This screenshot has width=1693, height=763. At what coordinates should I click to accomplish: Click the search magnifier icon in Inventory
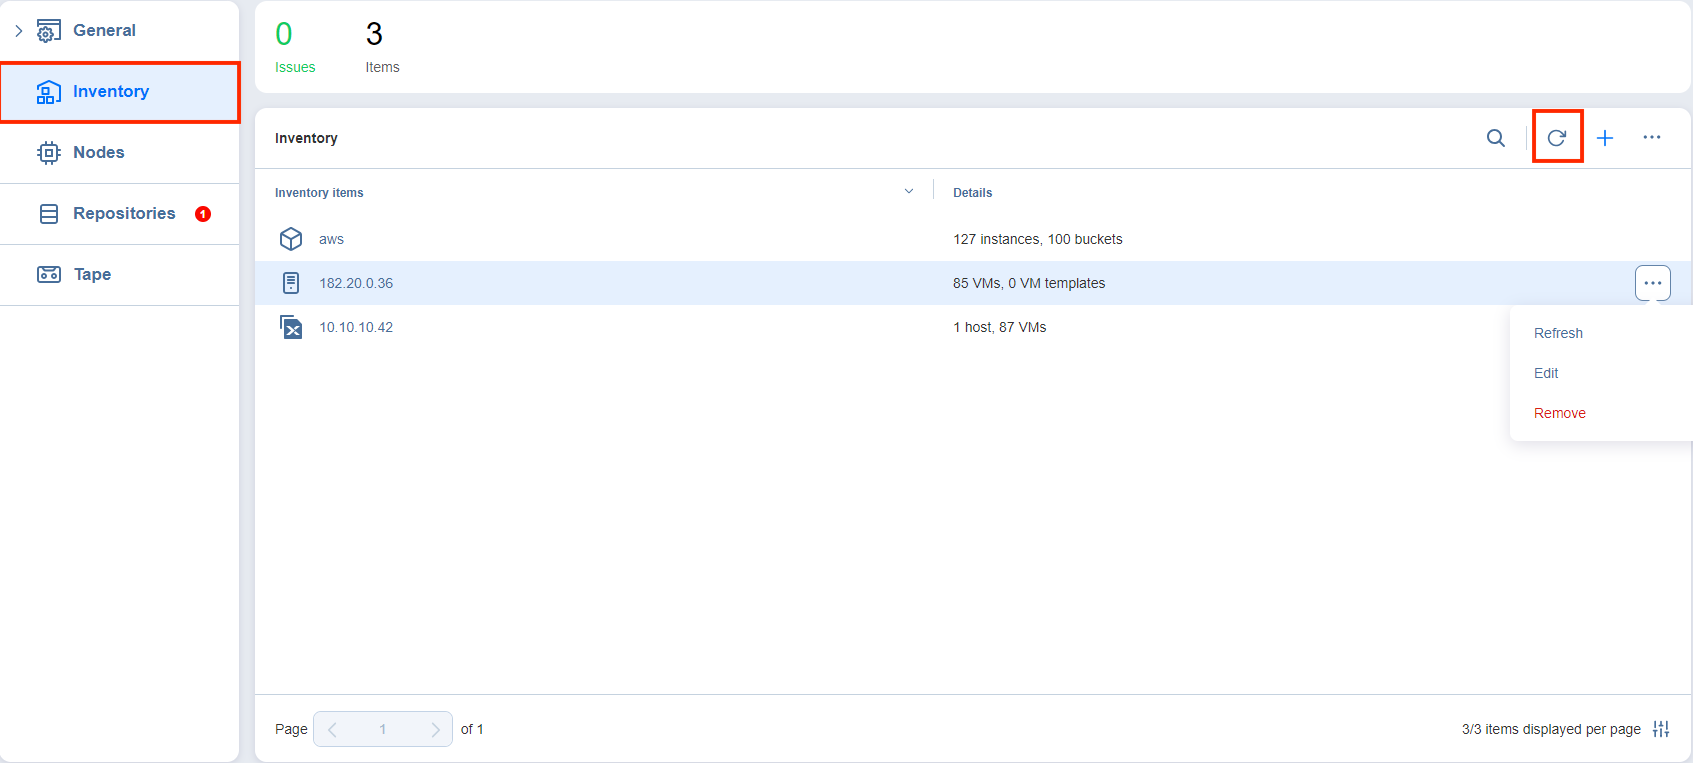click(1495, 138)
